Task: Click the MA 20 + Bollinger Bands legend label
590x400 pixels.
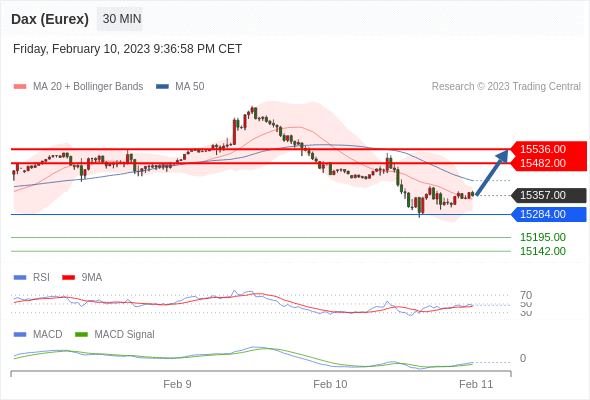Action: [x=88, y=87]
